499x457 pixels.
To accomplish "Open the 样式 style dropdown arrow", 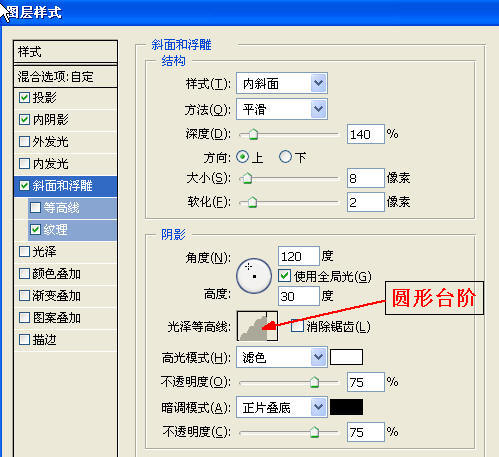I will (319, 83).
